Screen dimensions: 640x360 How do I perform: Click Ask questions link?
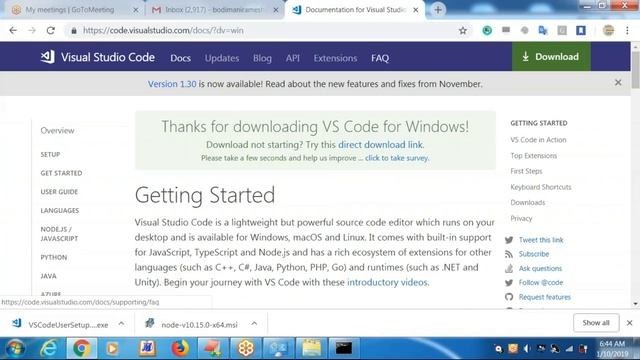click(540, 268)
